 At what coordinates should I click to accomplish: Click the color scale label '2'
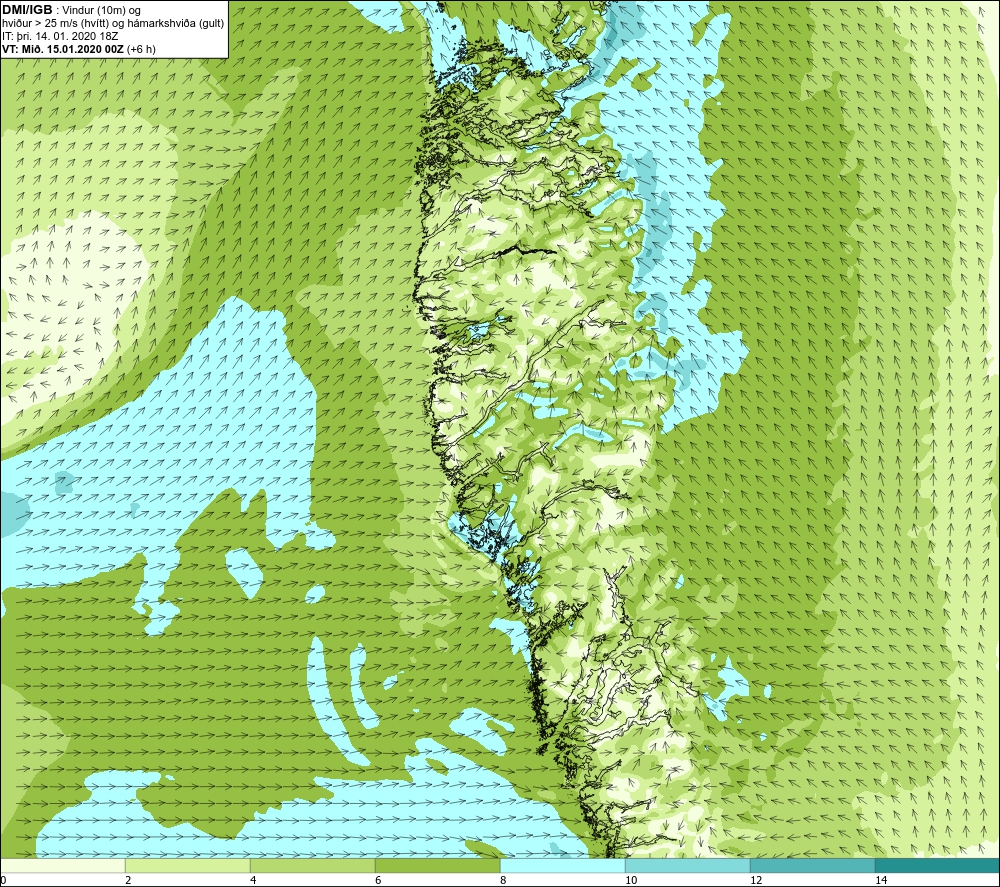click(x=128, y=880)
